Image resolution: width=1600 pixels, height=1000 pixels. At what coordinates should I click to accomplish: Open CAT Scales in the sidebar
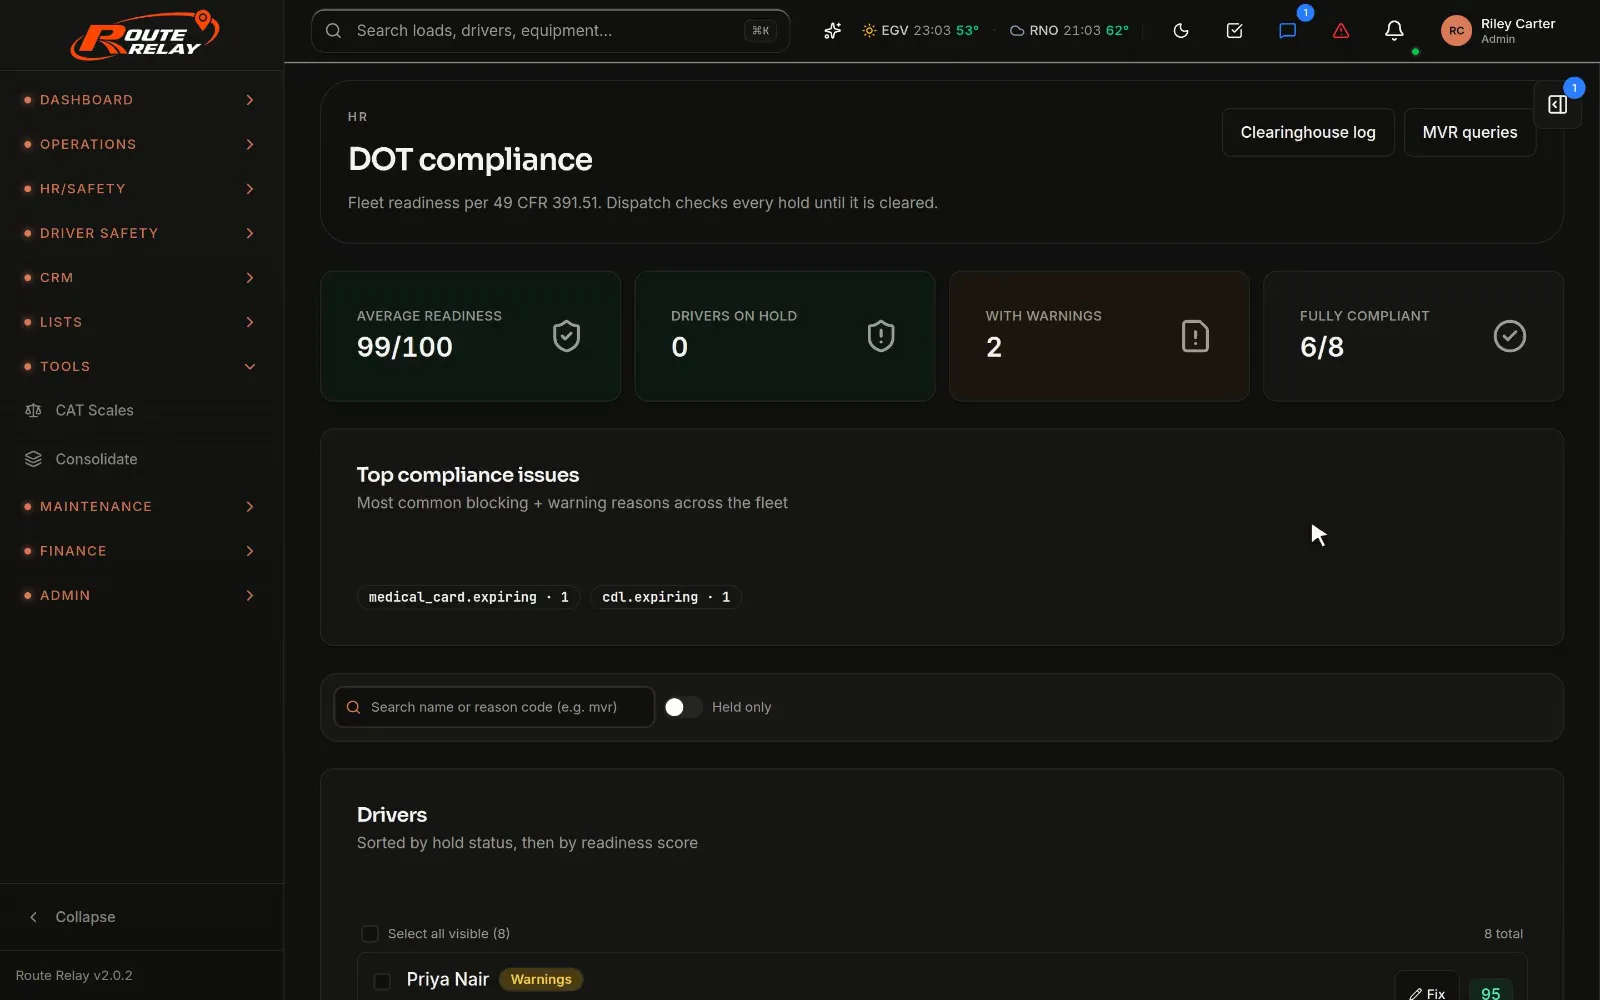pos(141,410)
